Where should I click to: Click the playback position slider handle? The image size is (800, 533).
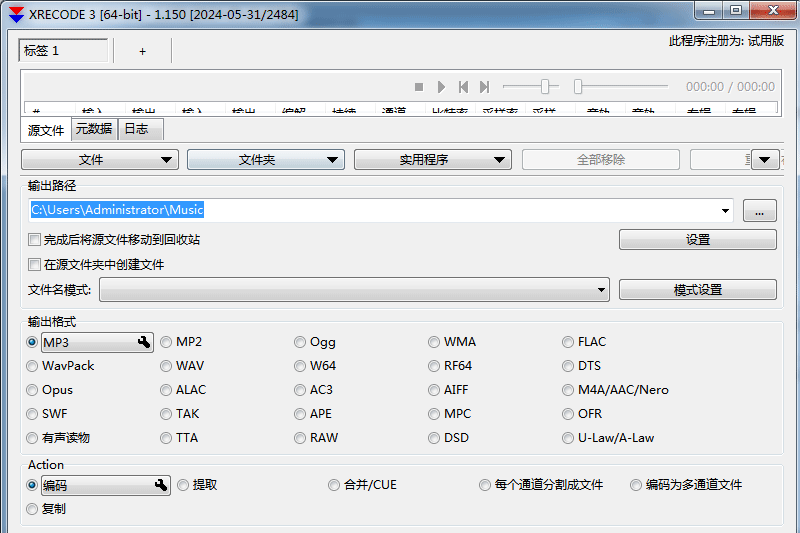578,87
